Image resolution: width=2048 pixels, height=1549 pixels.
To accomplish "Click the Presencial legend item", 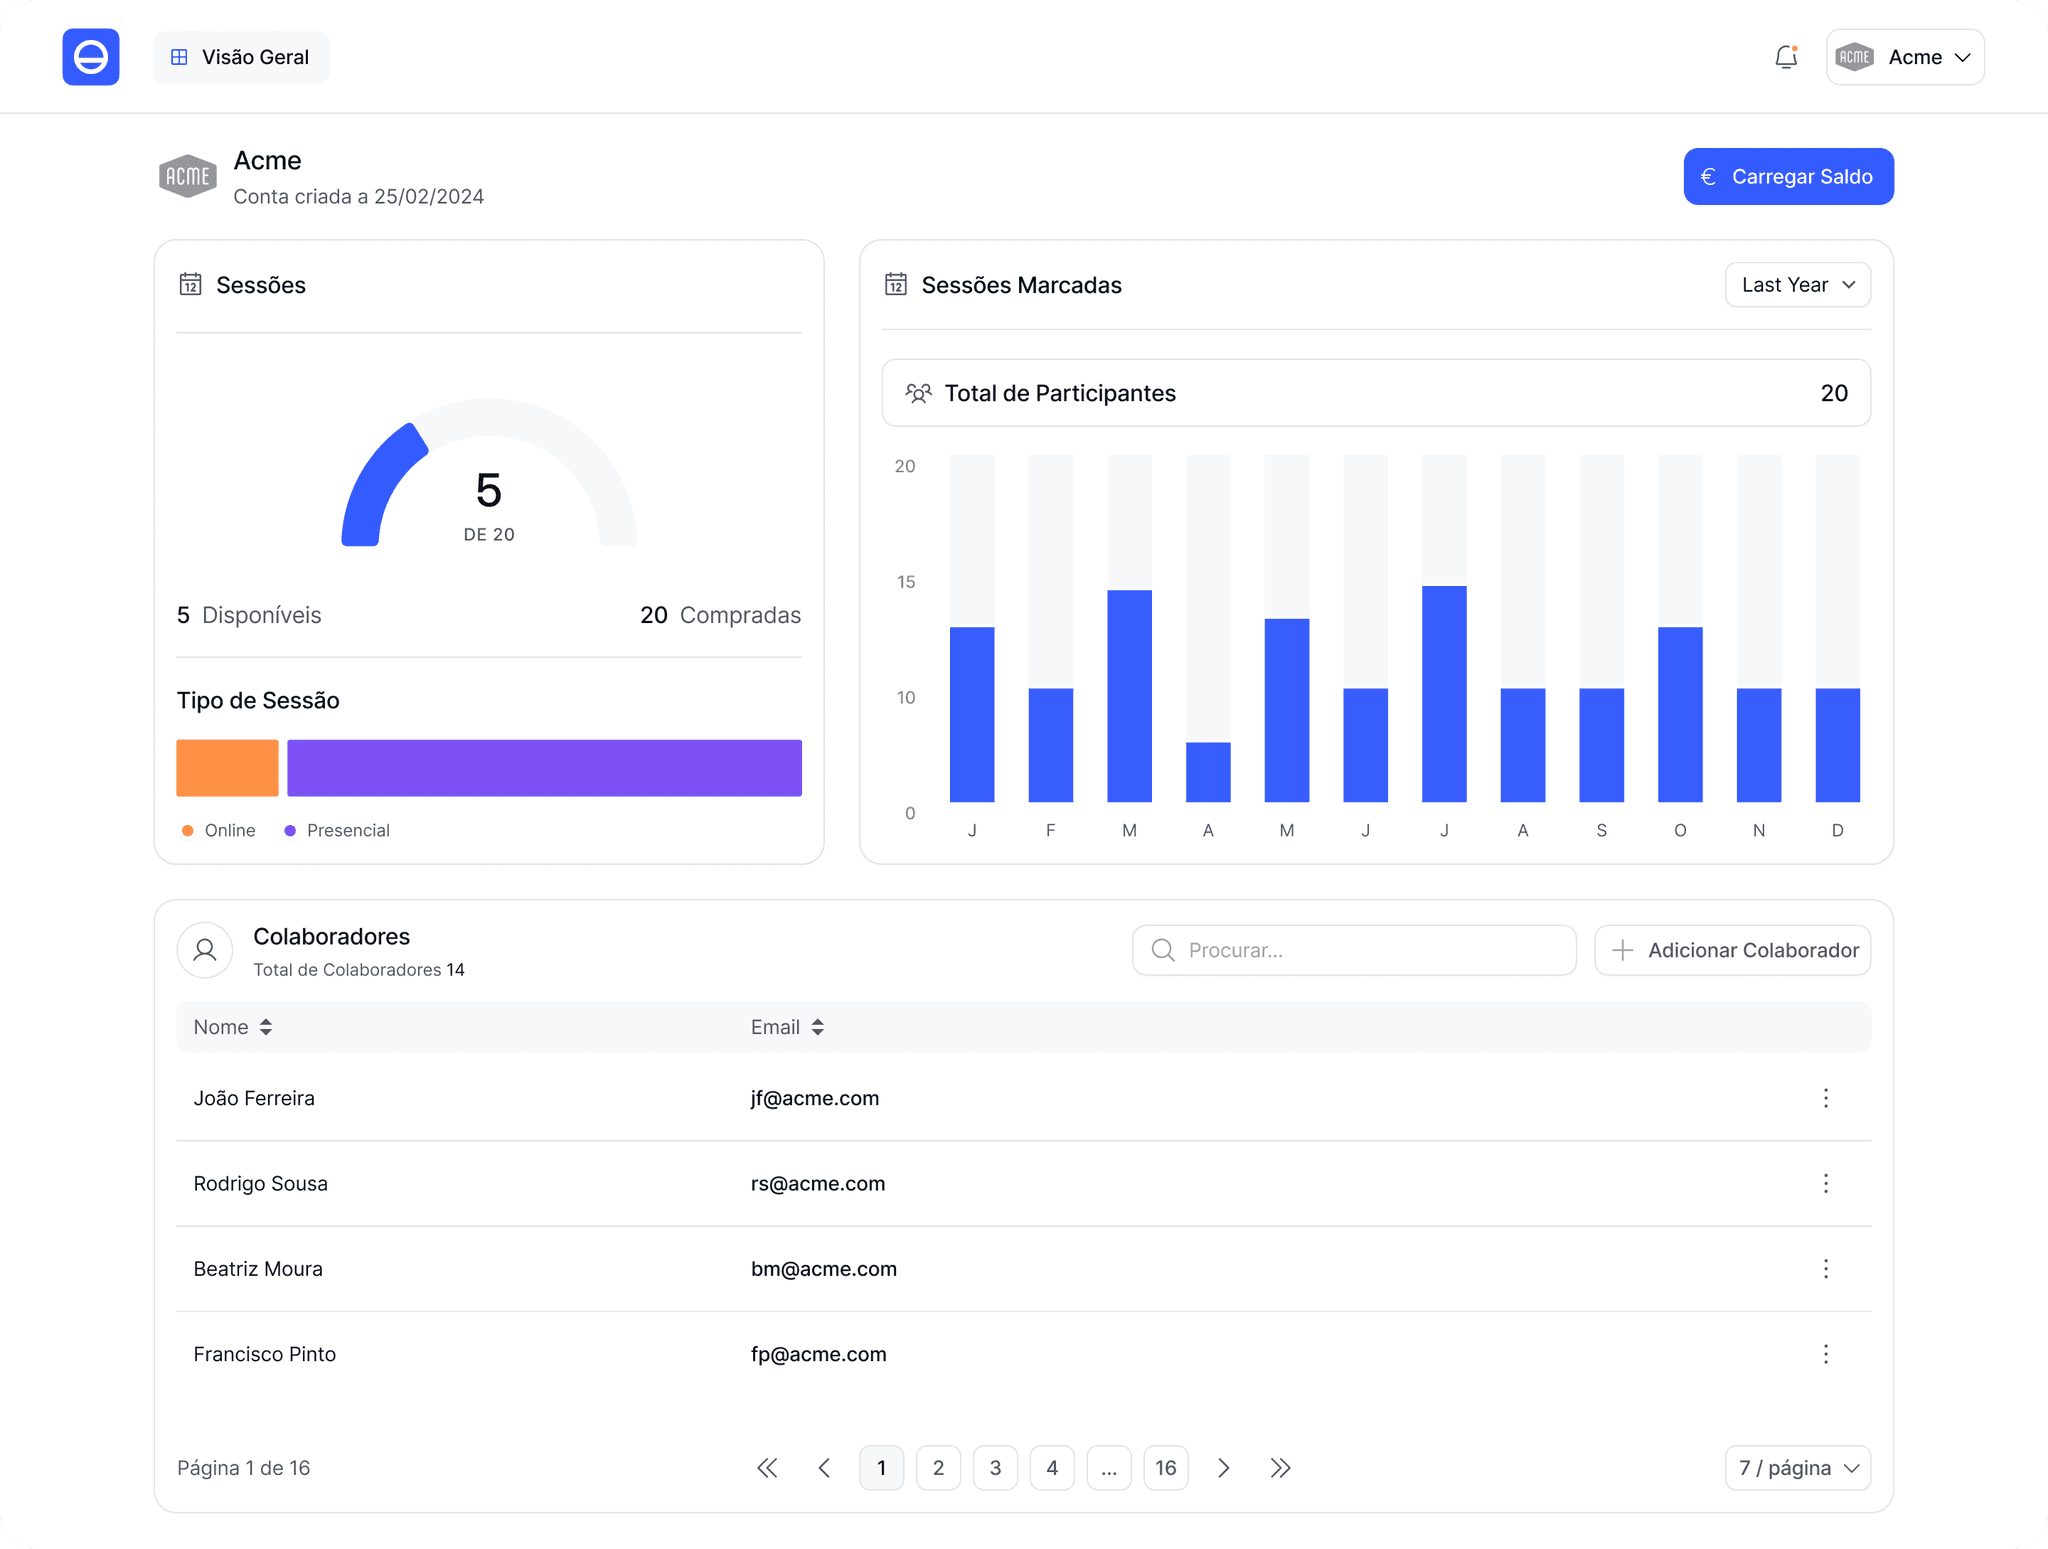I will [337, 831].
